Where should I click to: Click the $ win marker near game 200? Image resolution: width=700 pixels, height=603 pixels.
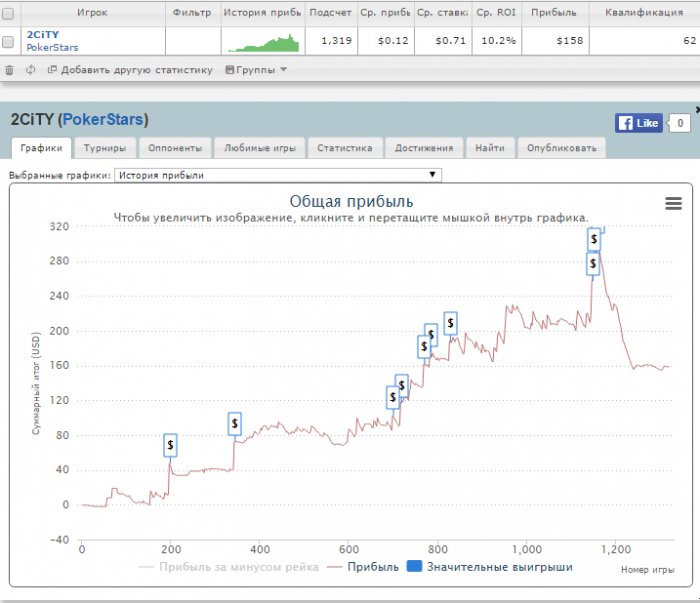[x=170, y=445]
